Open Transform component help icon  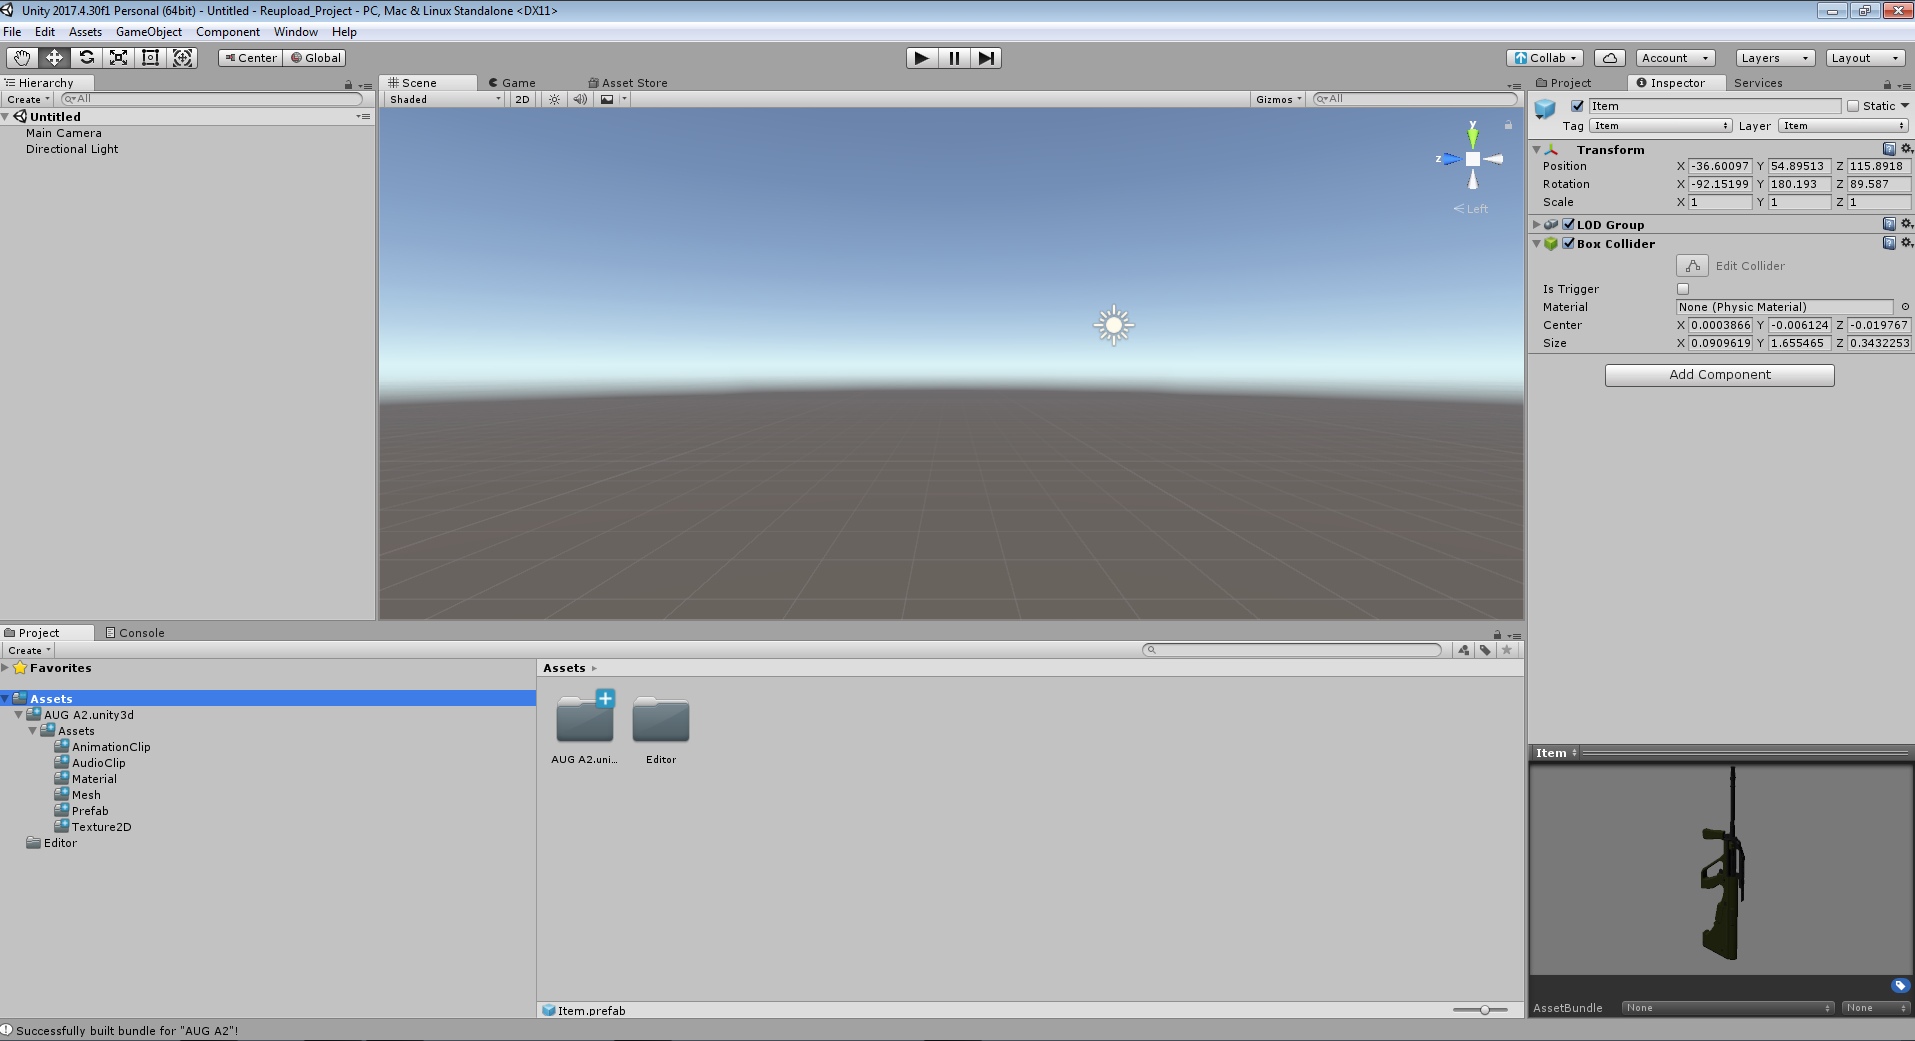tap(1889, 149)
